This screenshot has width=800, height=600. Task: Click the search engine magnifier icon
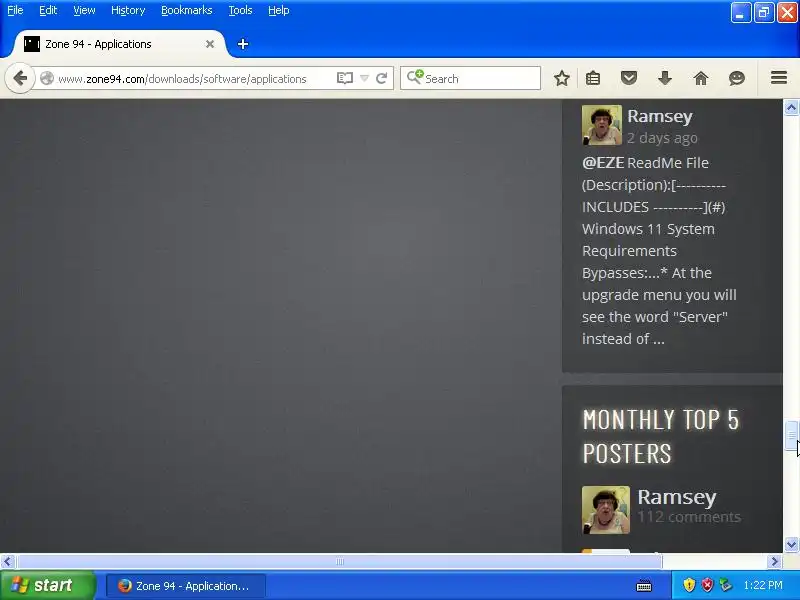point(415,78)
